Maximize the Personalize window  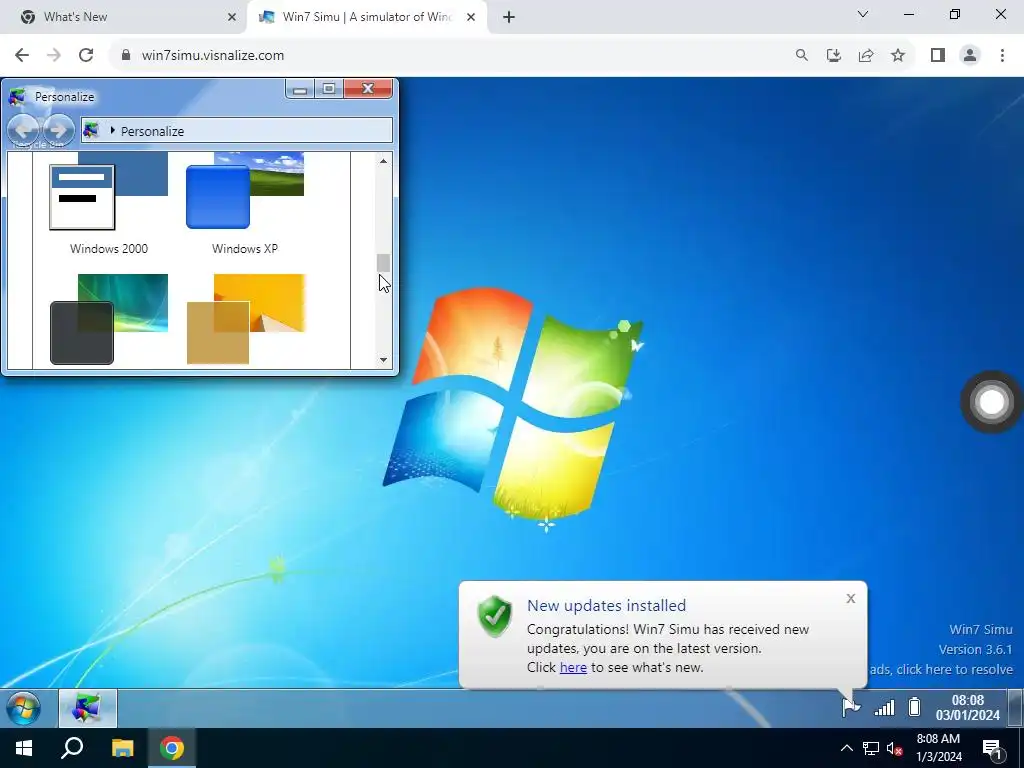329,89
